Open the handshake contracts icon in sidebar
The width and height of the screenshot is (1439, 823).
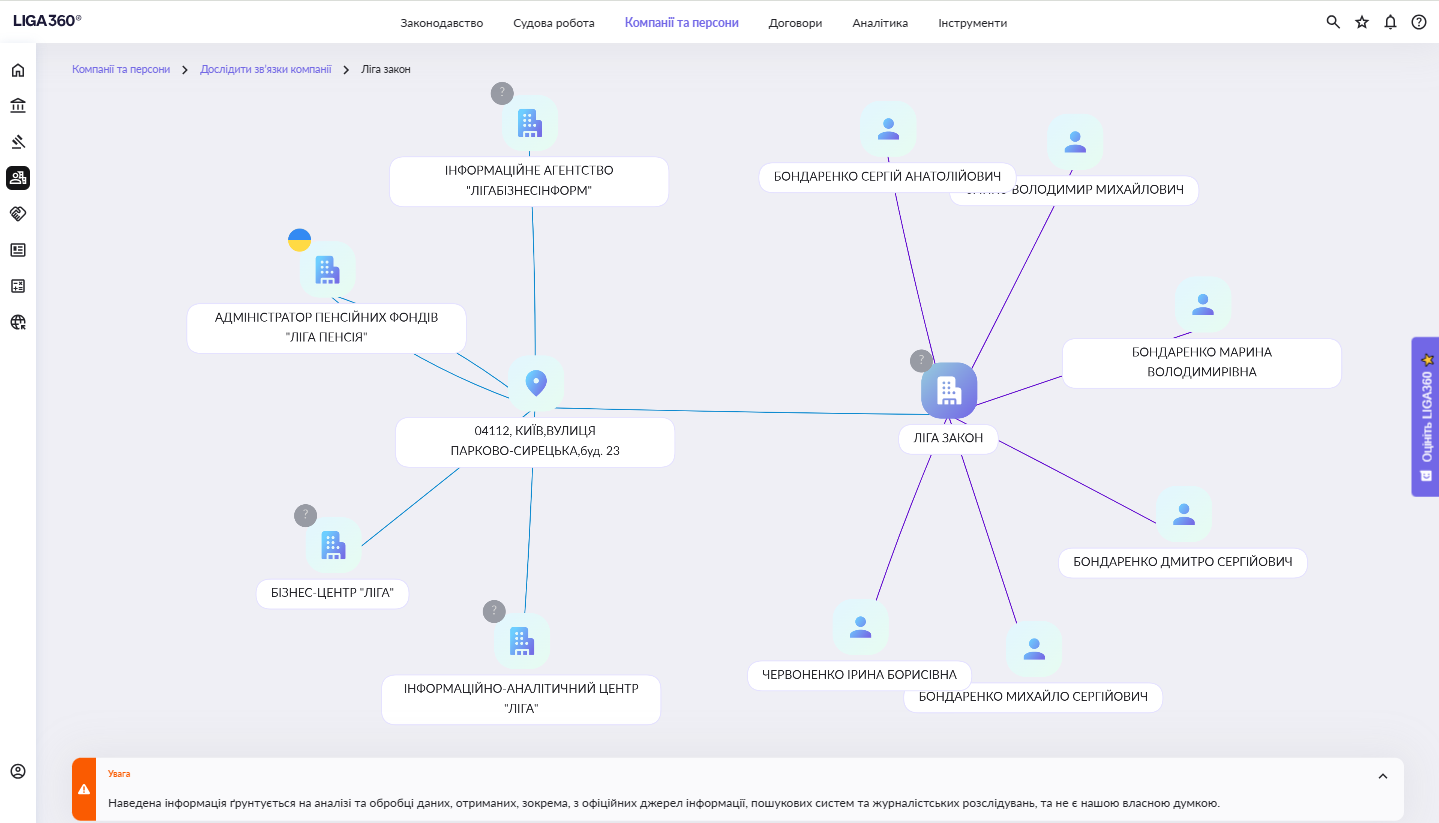pos(18,214)
